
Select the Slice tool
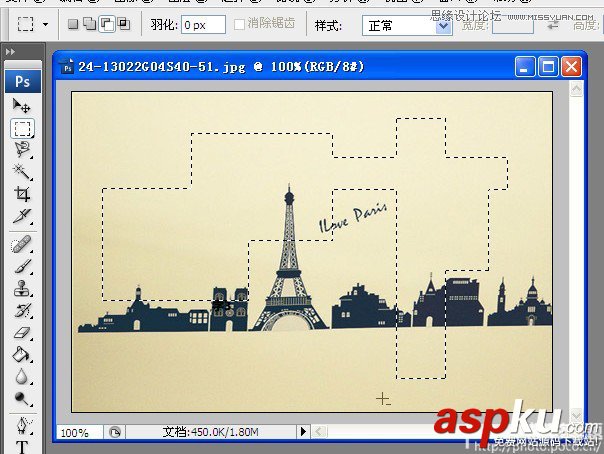pyautogui.click(x=22, y=216)
